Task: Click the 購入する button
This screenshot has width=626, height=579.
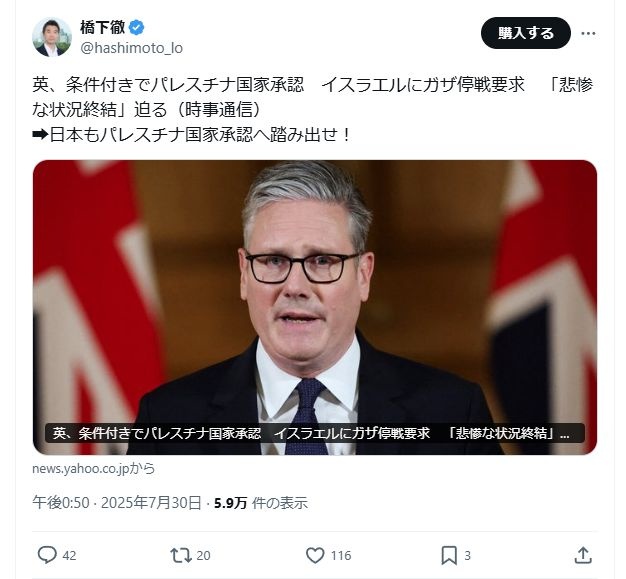Action: click(526, 33)
